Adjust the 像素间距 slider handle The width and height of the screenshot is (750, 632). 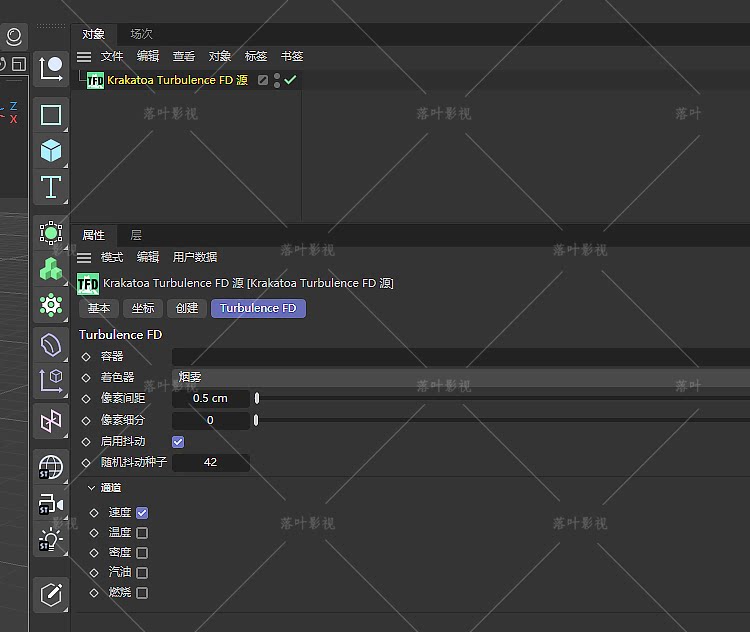[257, 398]
